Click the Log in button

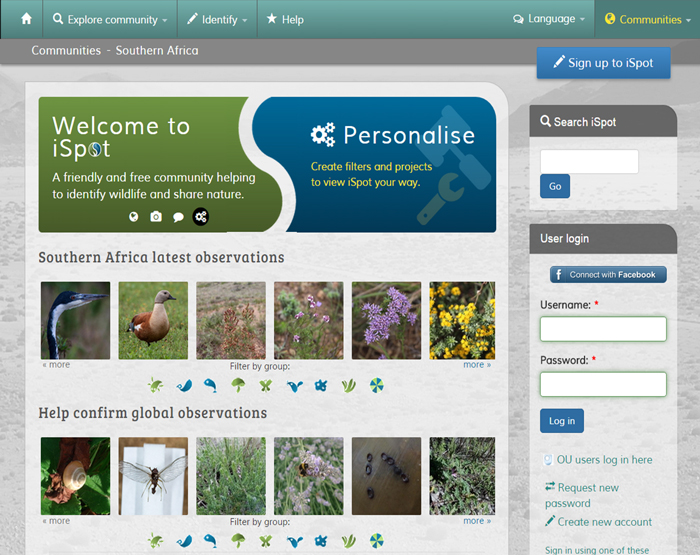pos(562,421)
